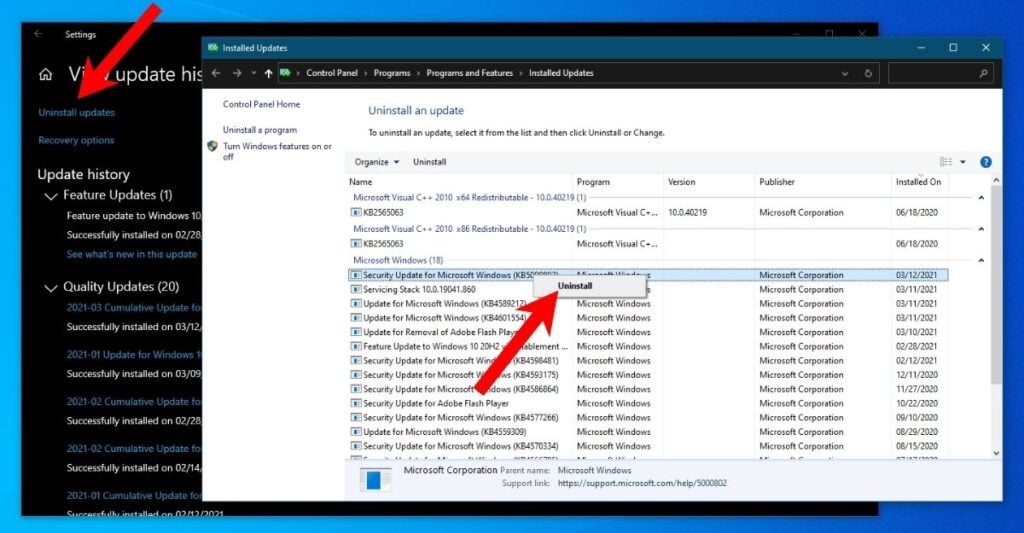This screenshot has height=533, width=1024.
Task: Sort by the Version column header
Action: click(681, 182)
